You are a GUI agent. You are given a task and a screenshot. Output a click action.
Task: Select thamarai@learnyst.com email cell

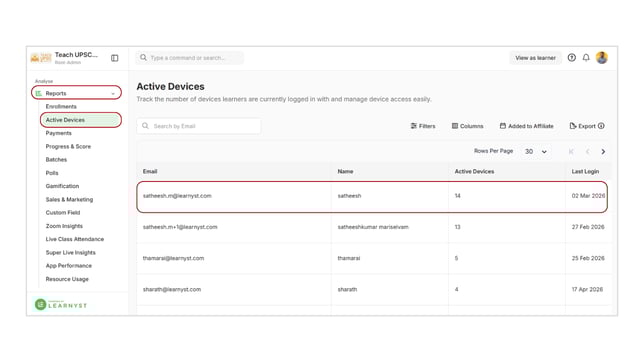coord(173,258)
